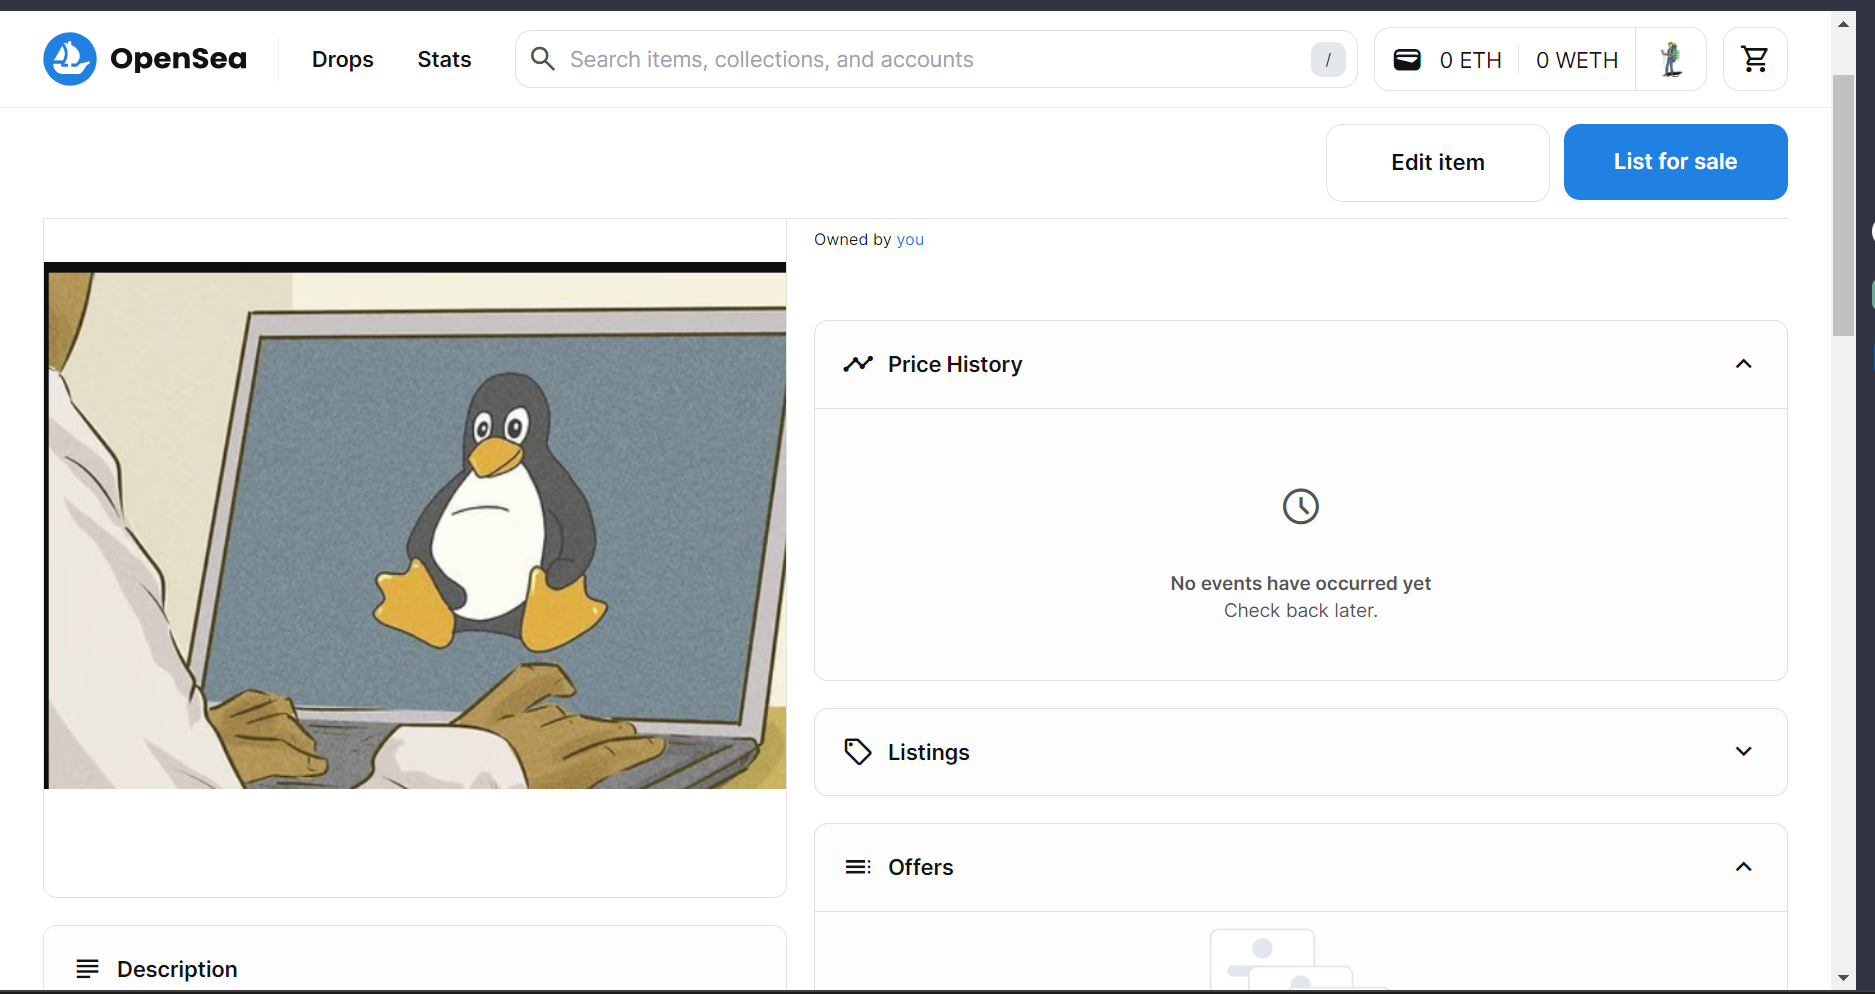
Task: View the 0 WETH balance
Action: tap(1577, 60)
